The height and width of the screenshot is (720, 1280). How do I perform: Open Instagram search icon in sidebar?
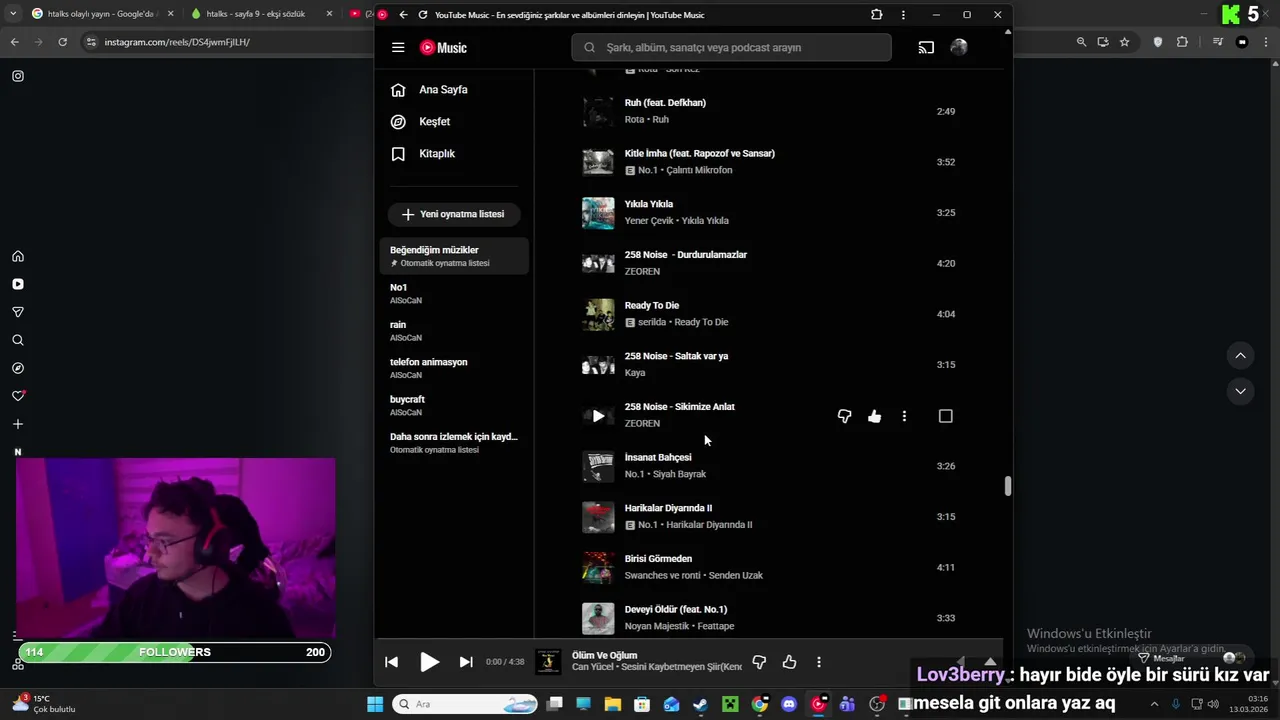pos(18,340)
